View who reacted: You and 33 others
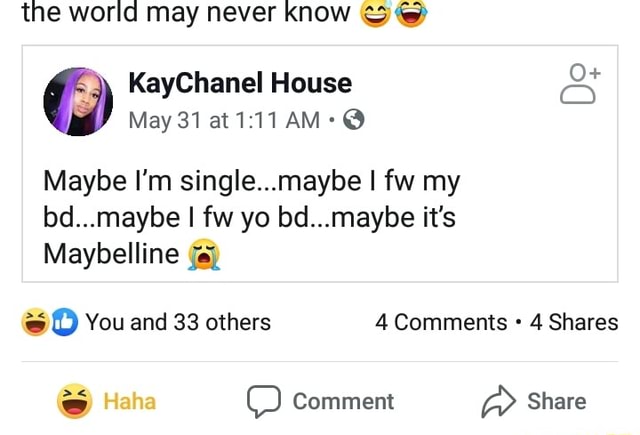 pos(178,322)
